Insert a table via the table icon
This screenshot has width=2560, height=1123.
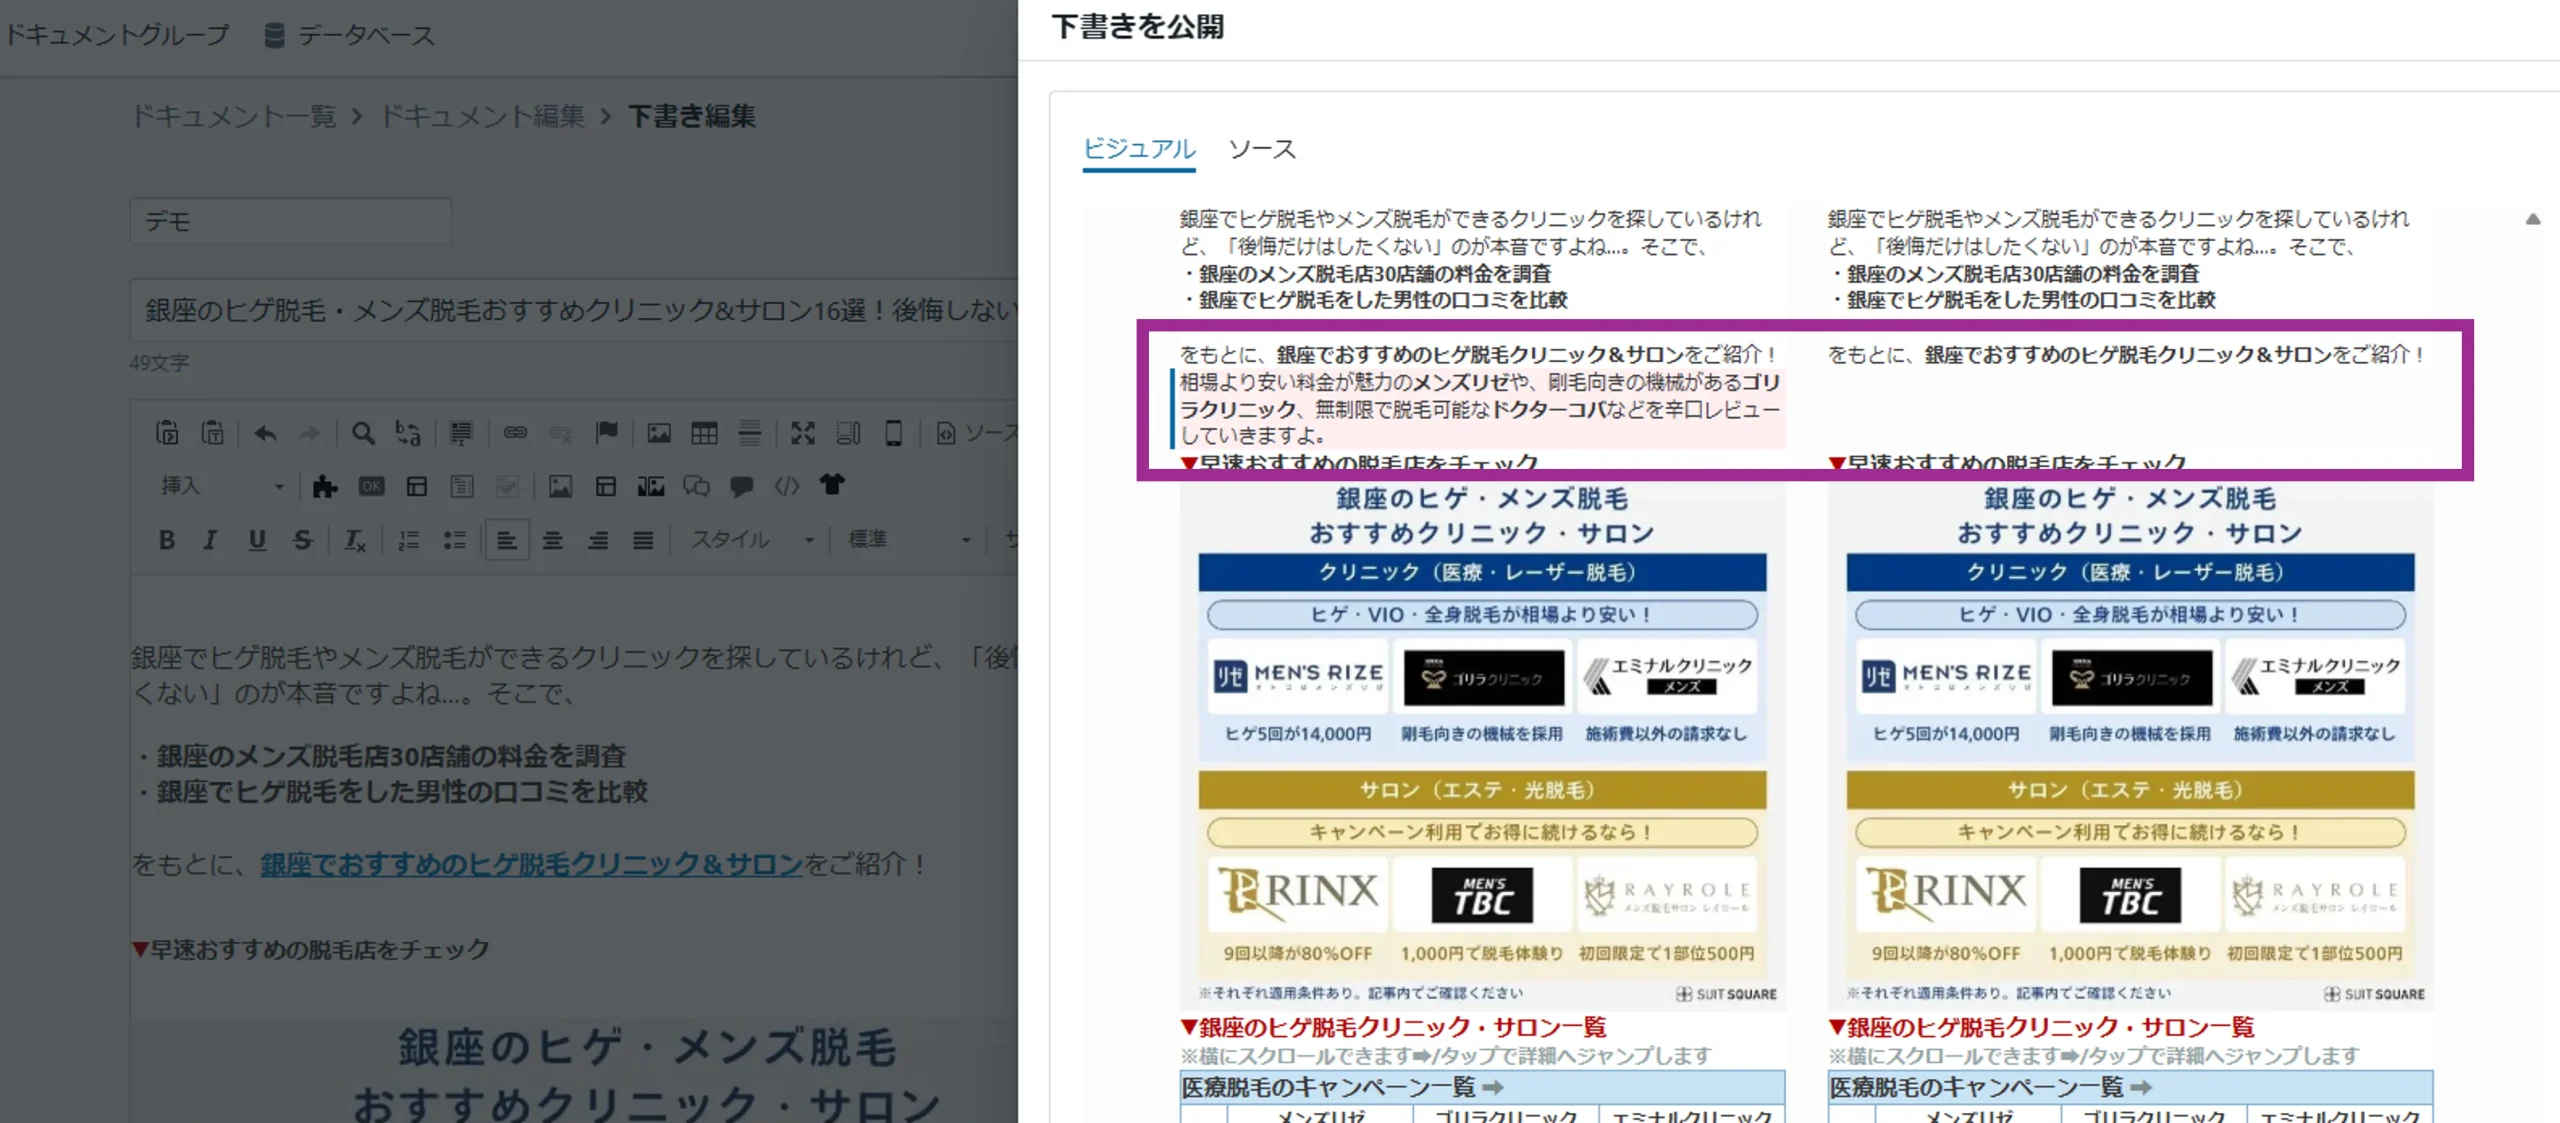coord(706,433)
